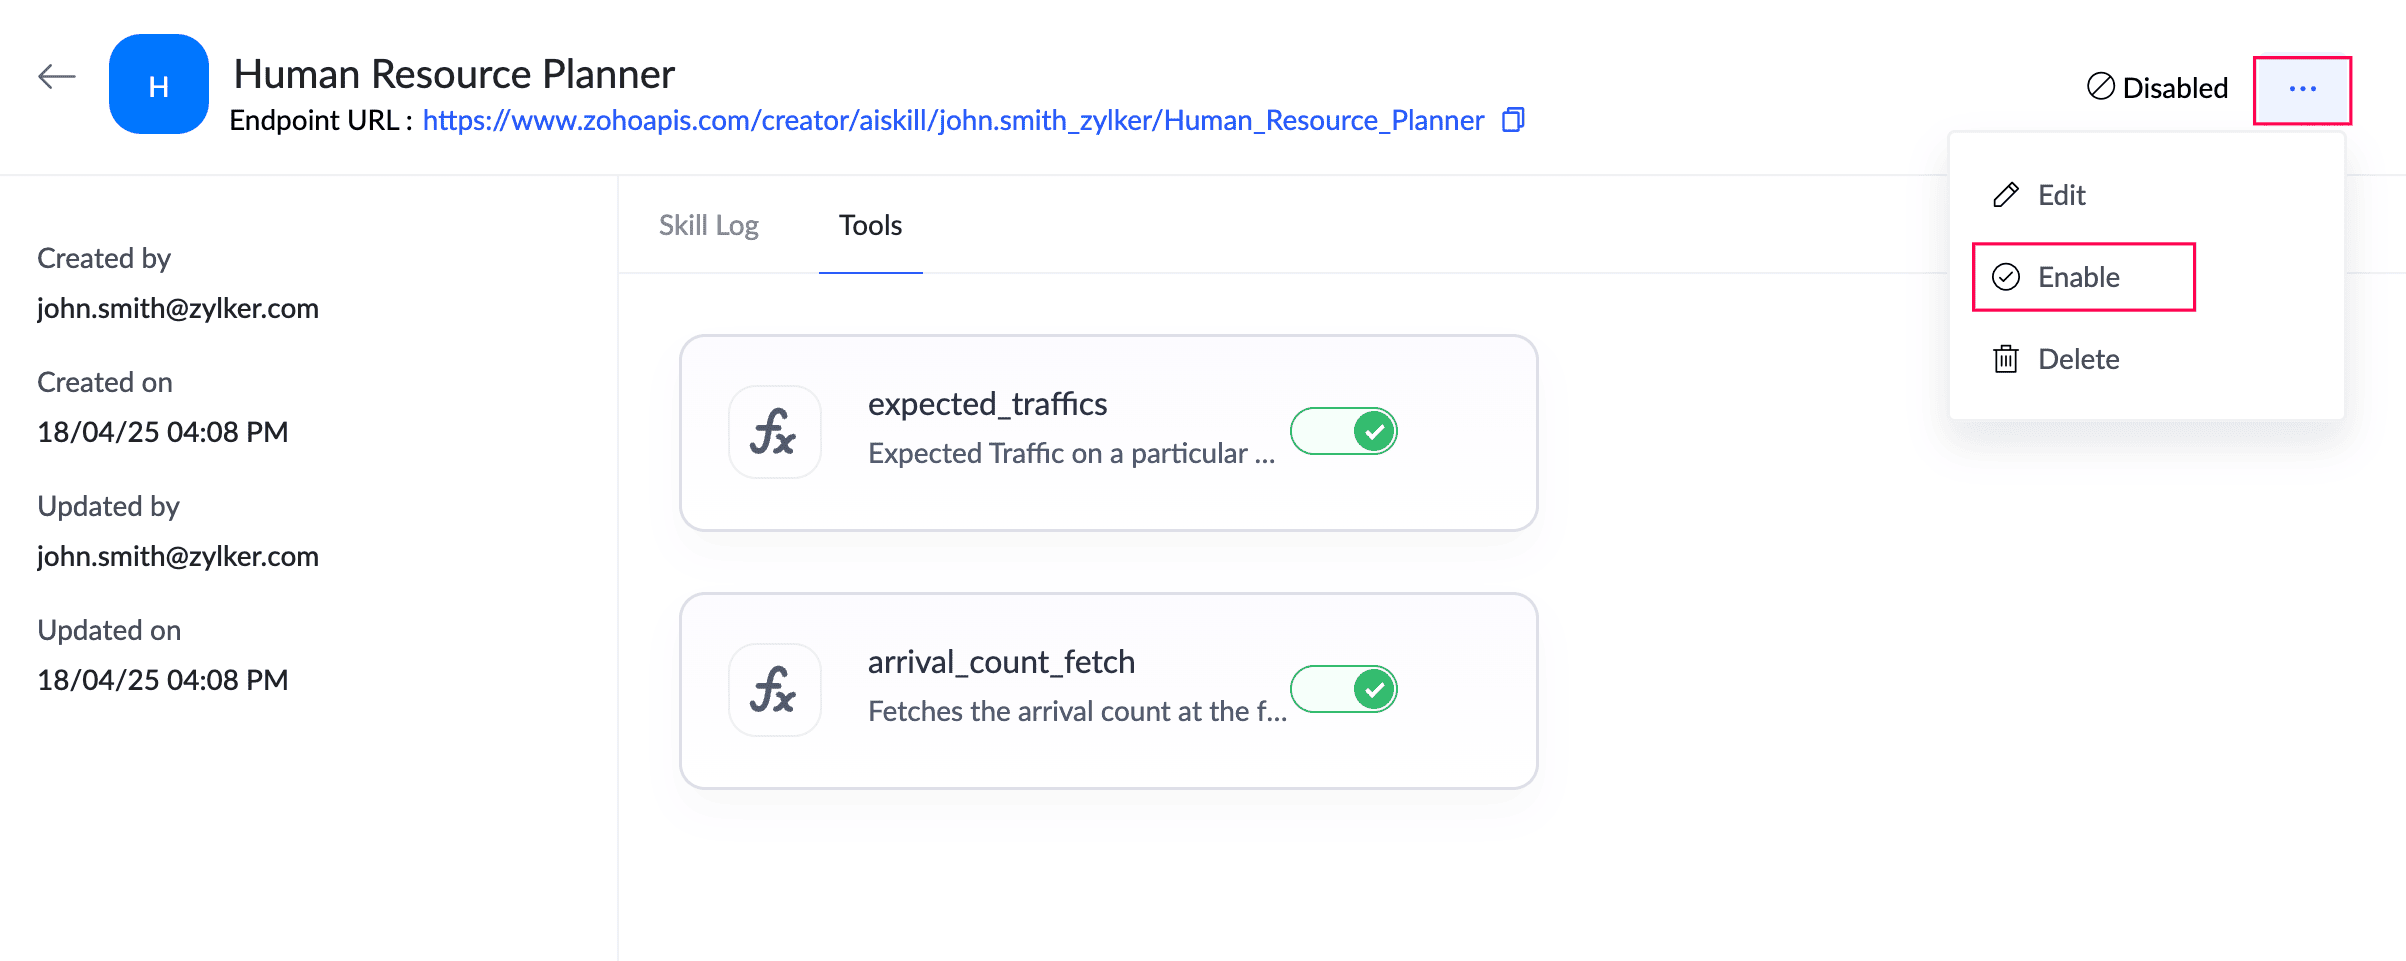Click the expected_traffics tool name
Image resolution: width=2406 pixels, height=961 pixels.
[x=987, y=404]
